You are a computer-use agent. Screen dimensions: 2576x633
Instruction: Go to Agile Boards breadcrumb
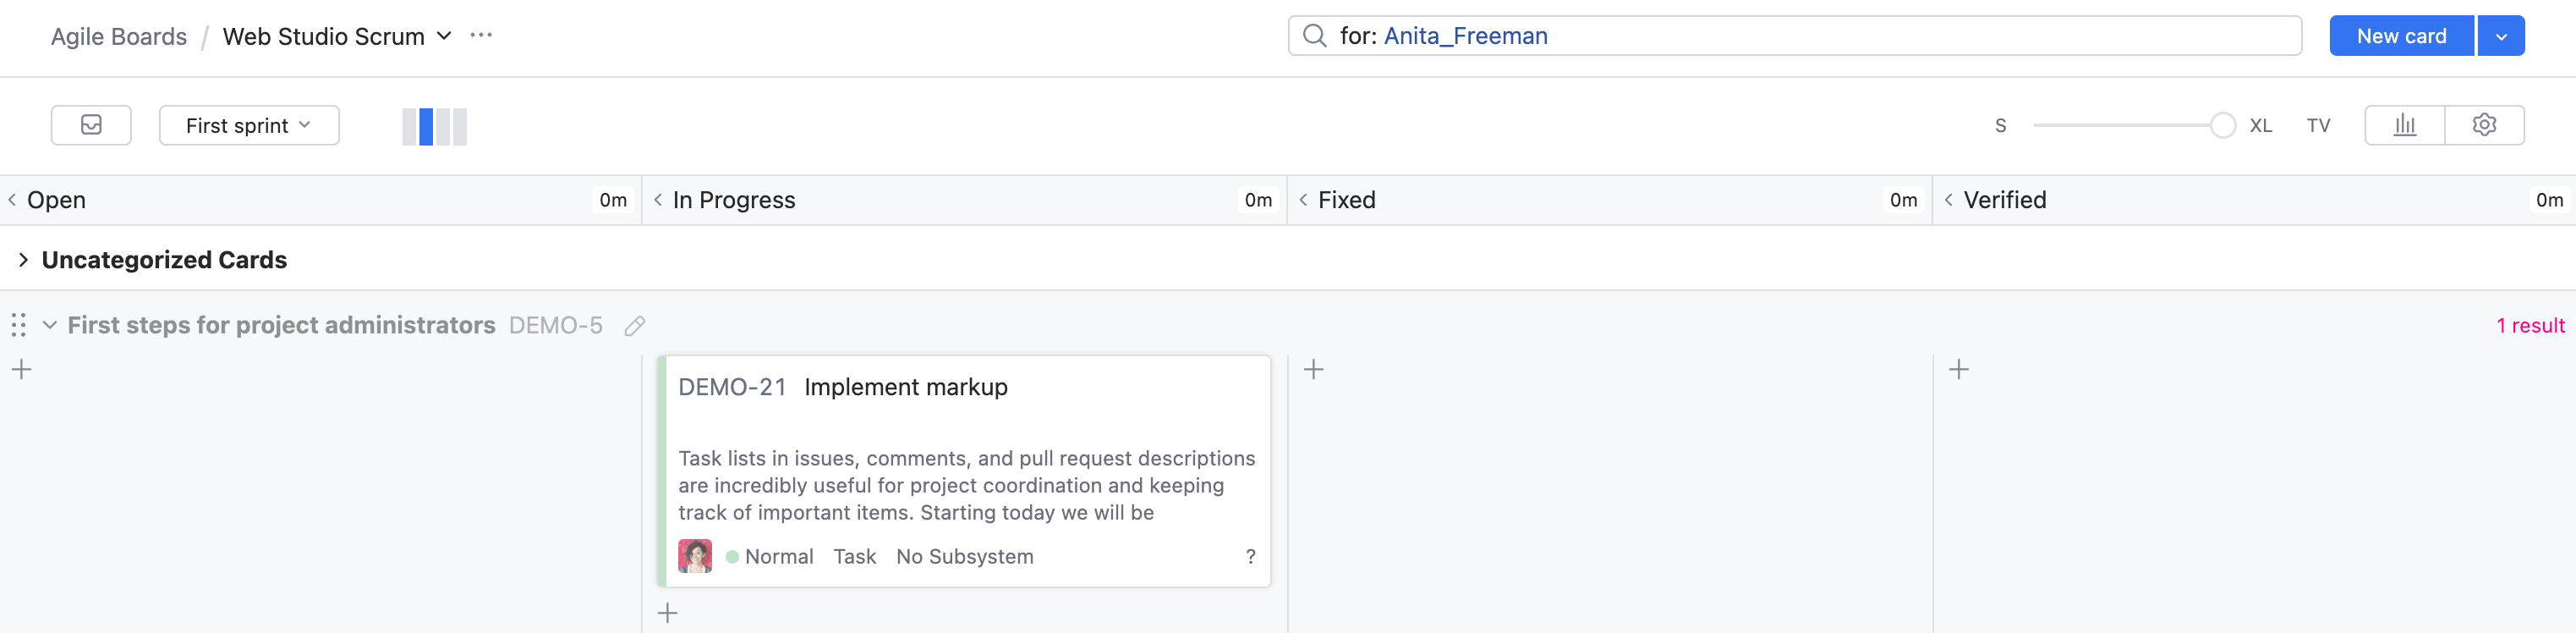click(x=119, y=36)
